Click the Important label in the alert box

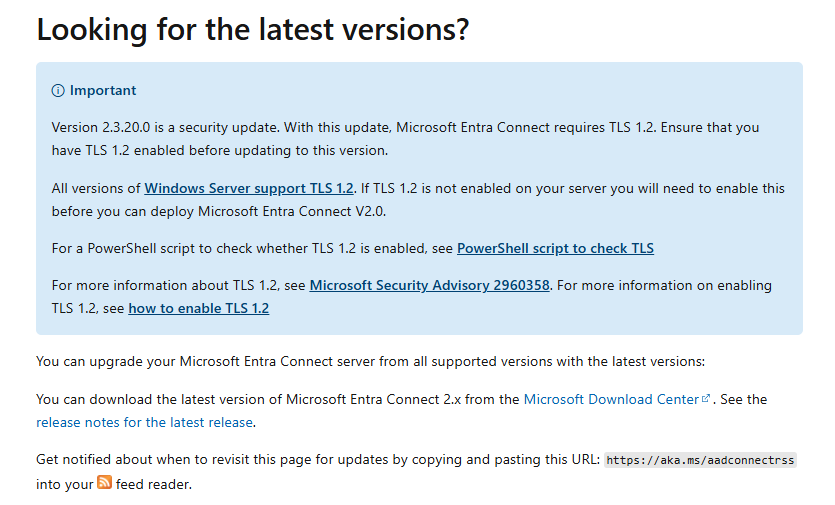tap(103, 91)
